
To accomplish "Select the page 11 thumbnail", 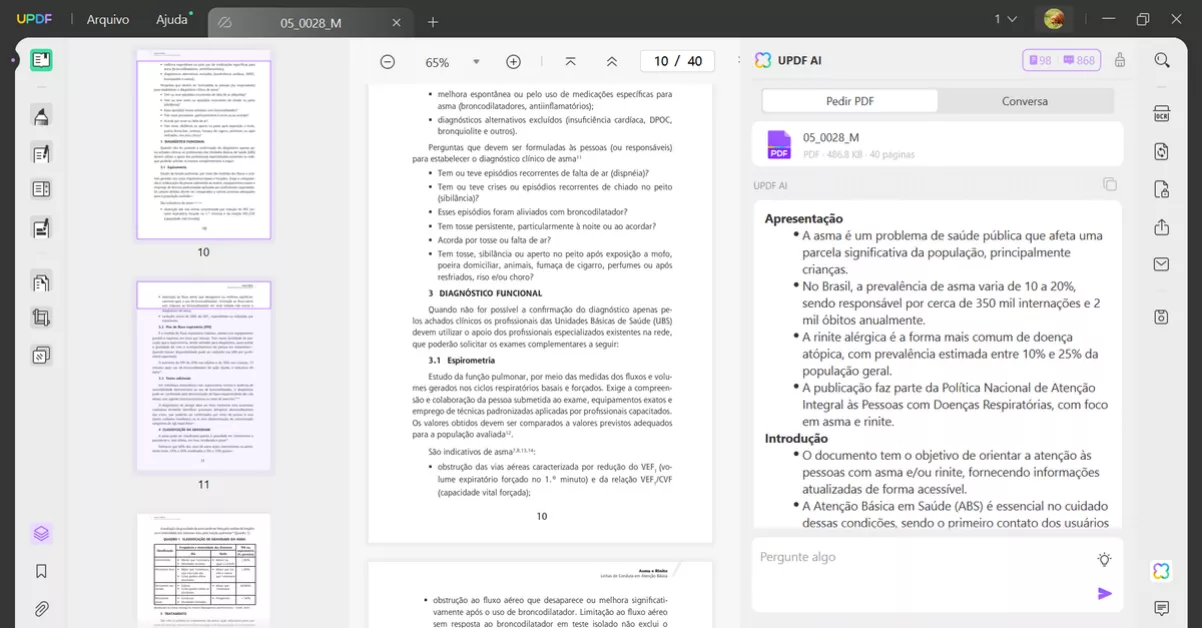I will coord(204,375).
